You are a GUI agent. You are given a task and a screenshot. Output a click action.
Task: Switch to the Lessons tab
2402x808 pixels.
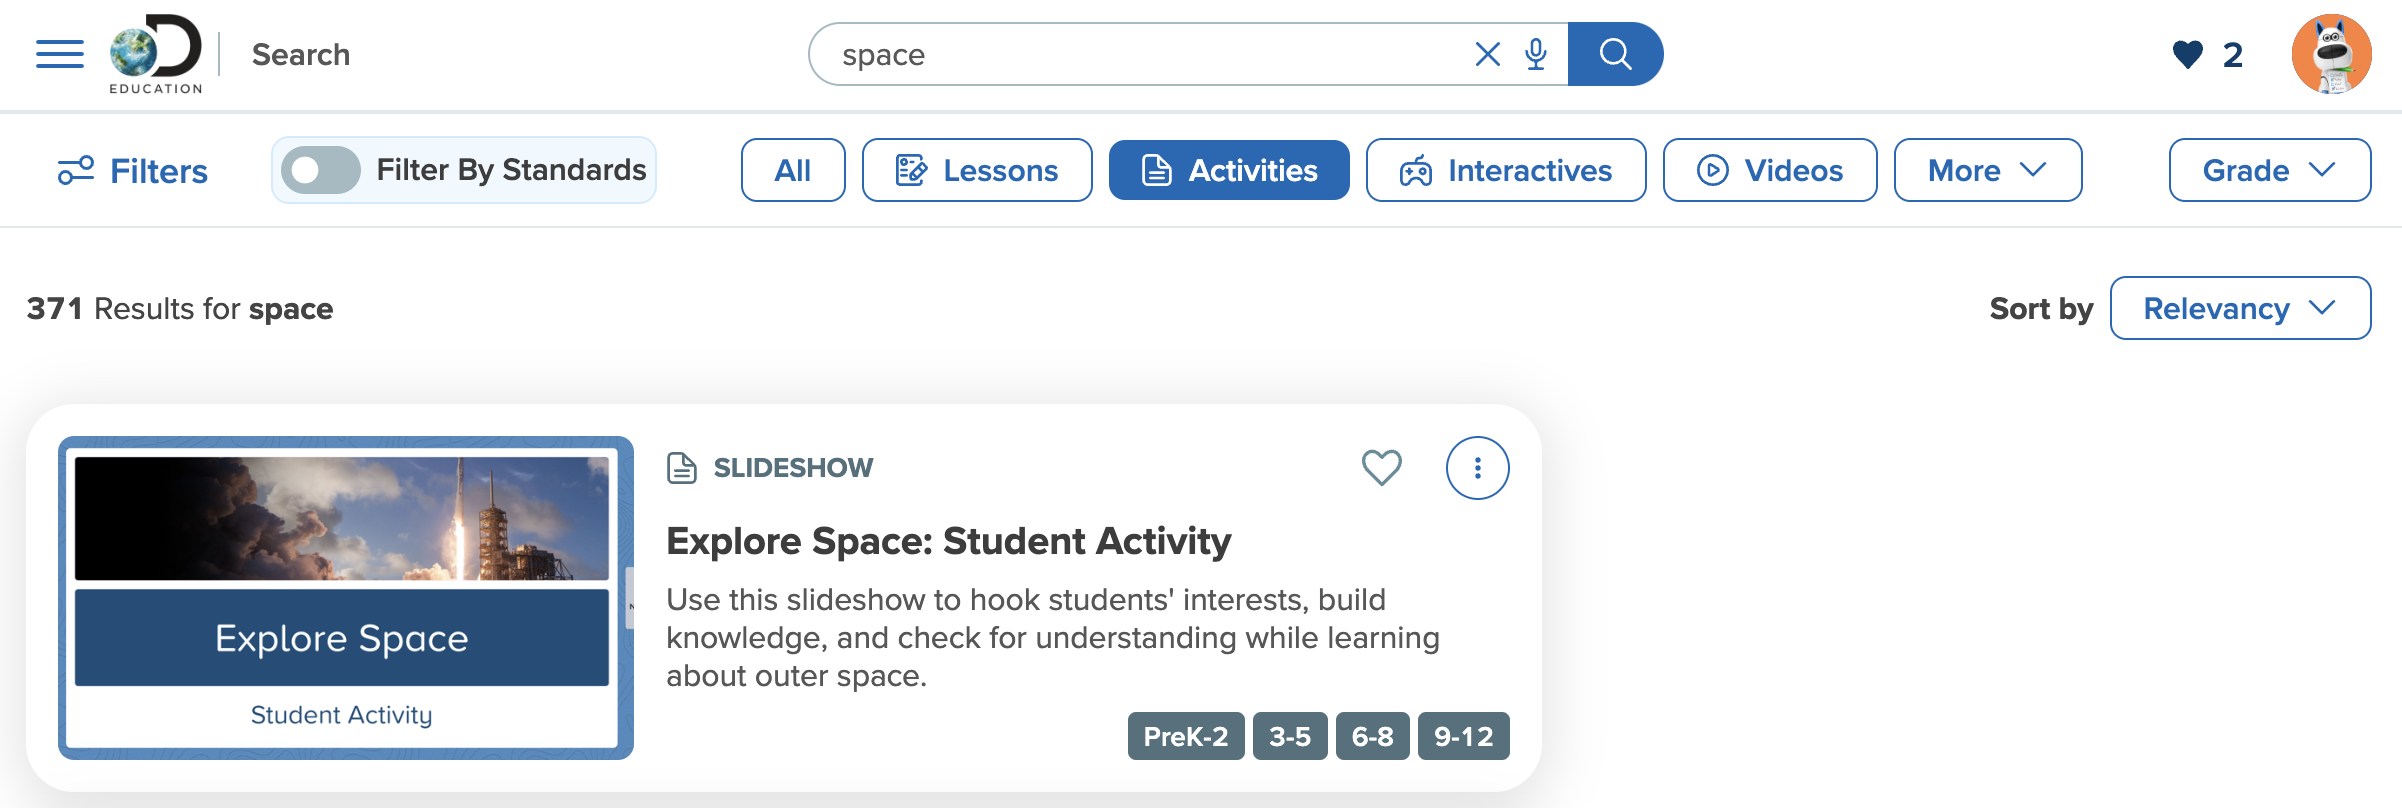click(x=977, y=170)
